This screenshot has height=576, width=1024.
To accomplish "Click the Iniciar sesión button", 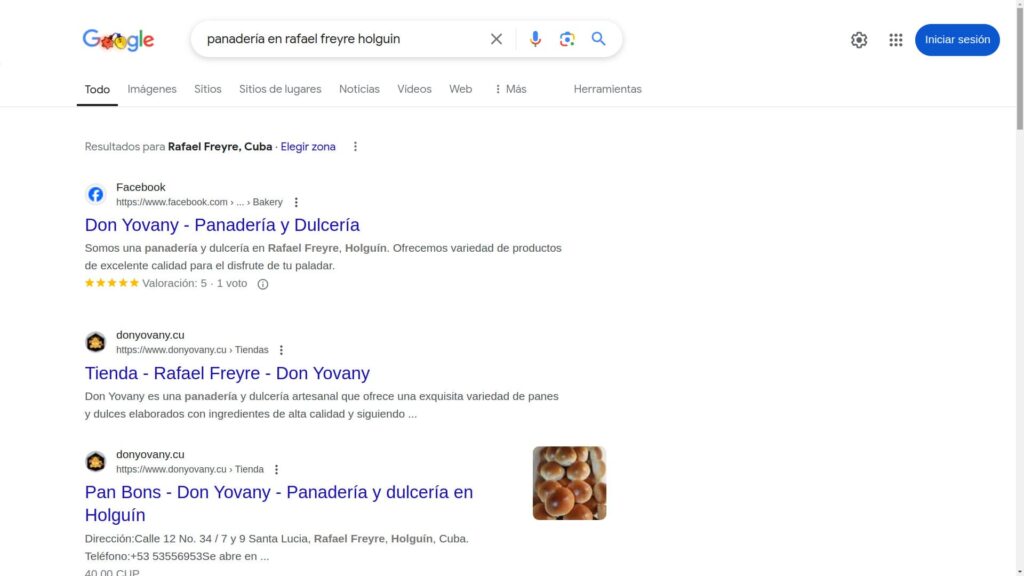I will (957, 40).
